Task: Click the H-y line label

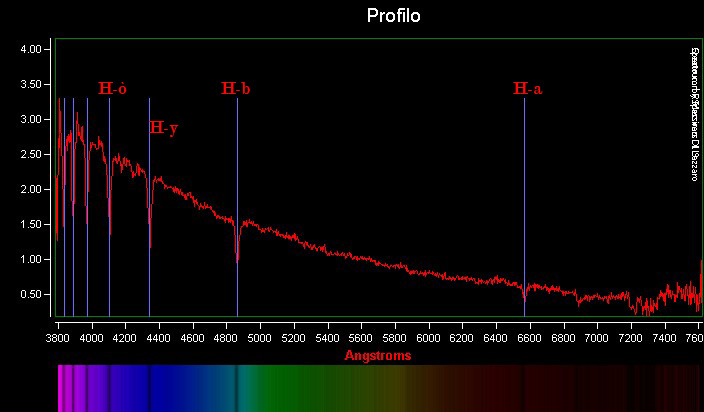Action: click(x=163, y=127)
